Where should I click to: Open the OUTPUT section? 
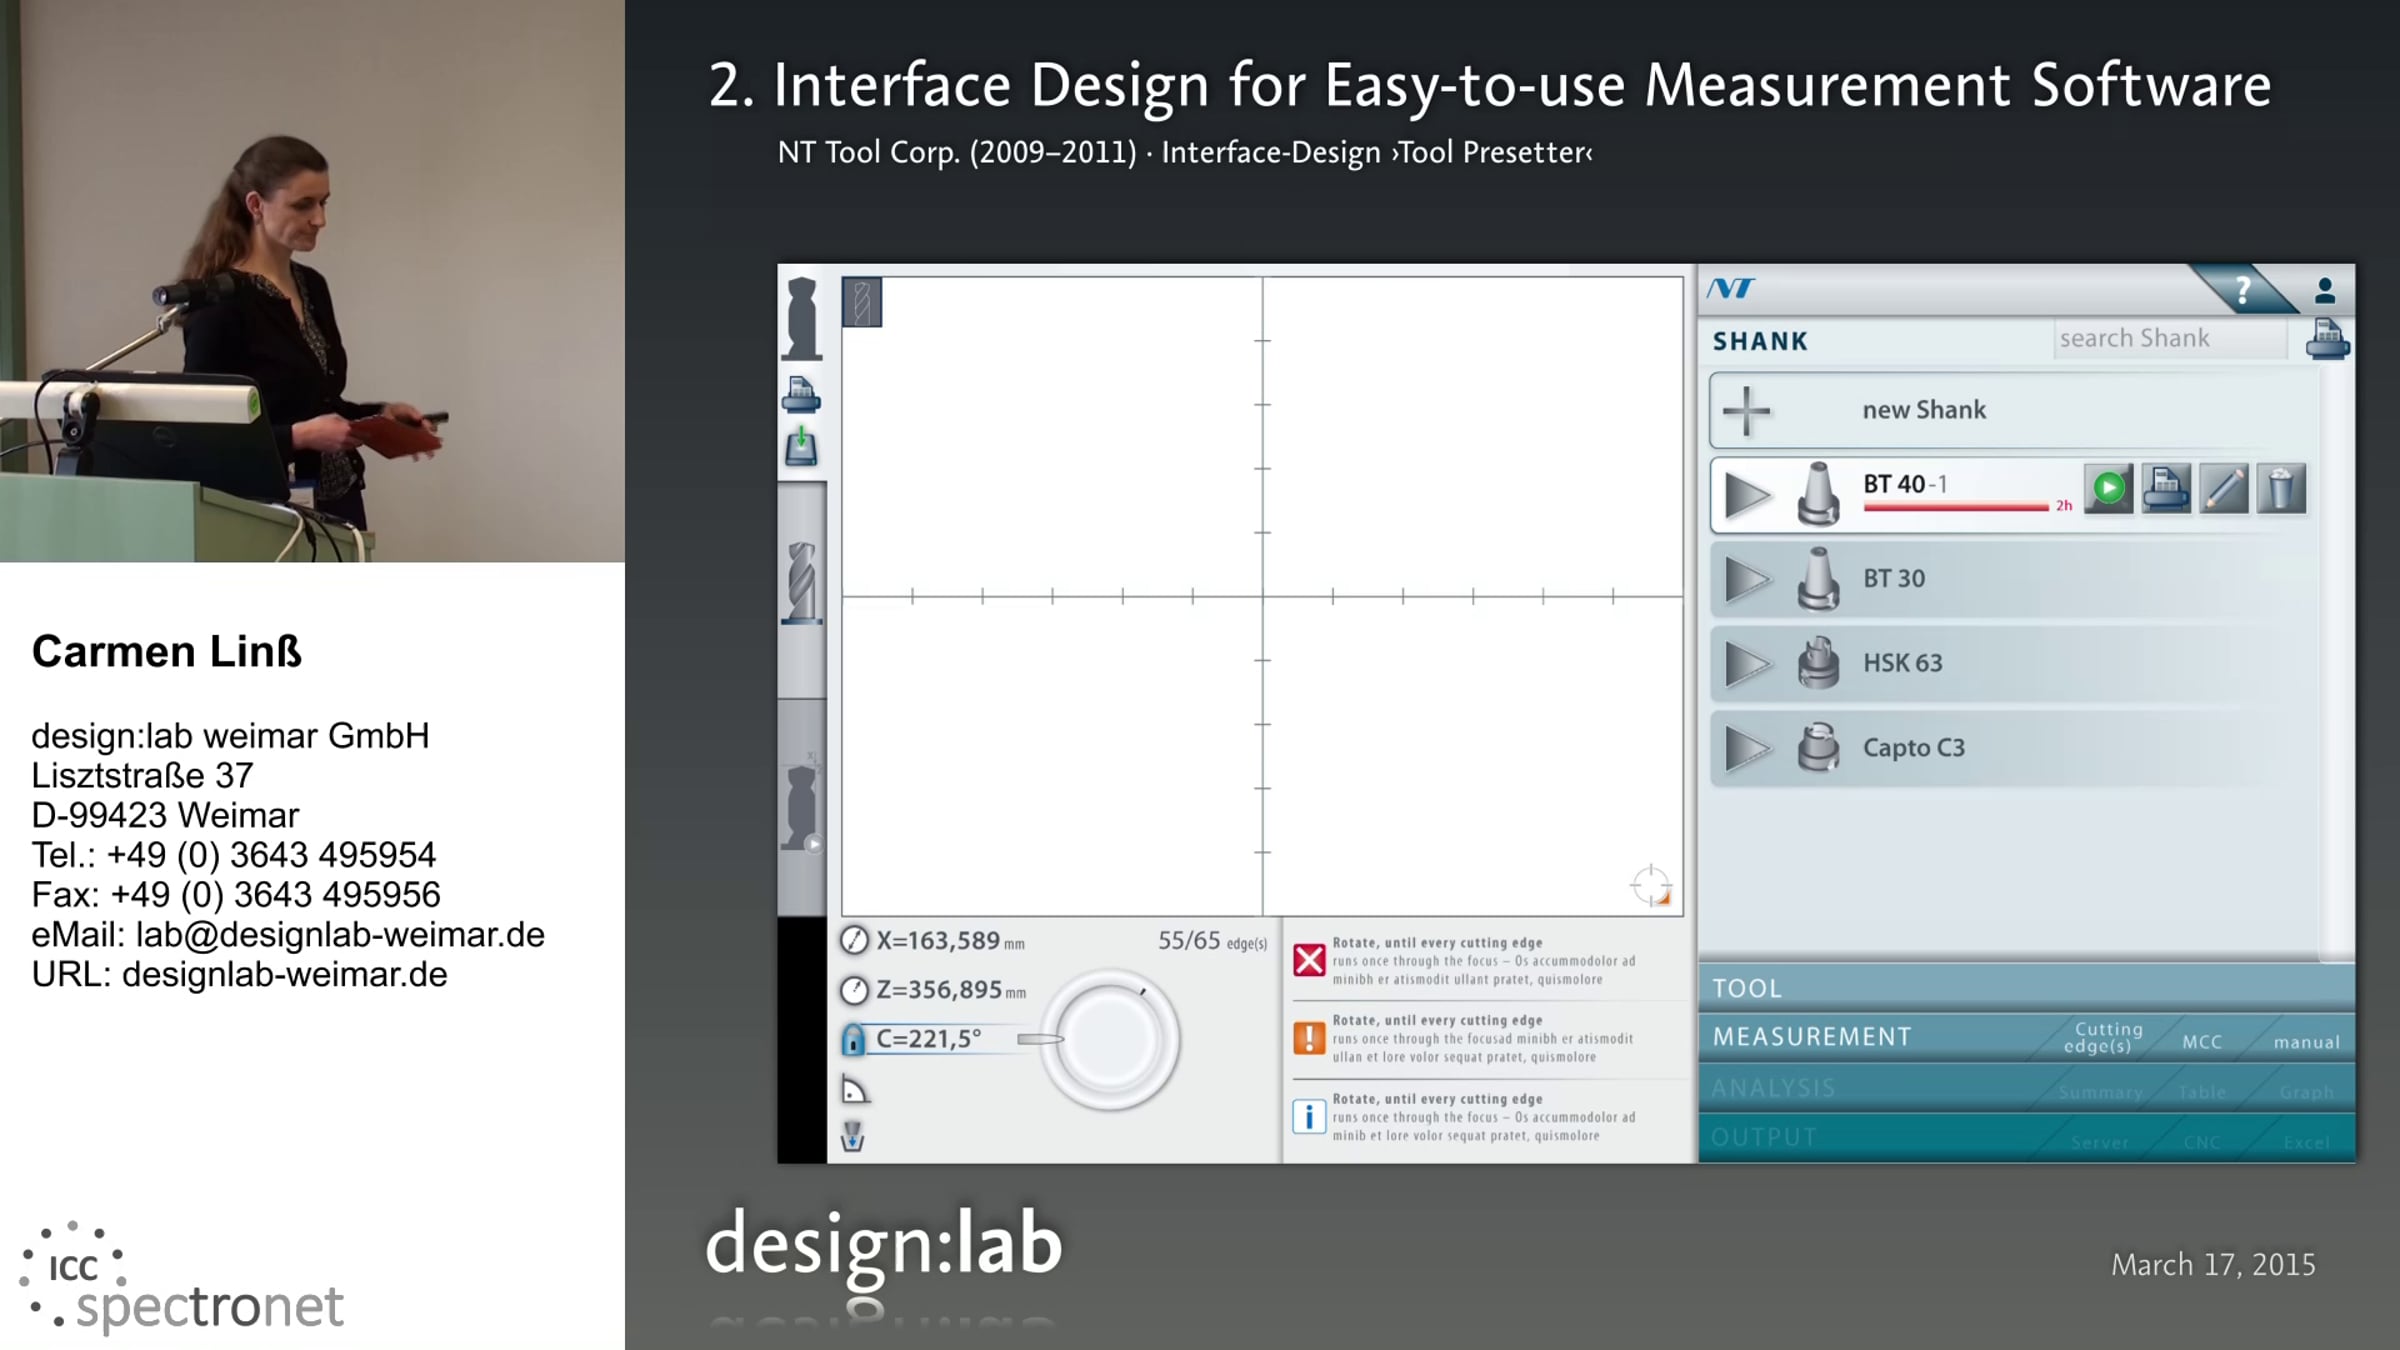coord(1764,1138)
